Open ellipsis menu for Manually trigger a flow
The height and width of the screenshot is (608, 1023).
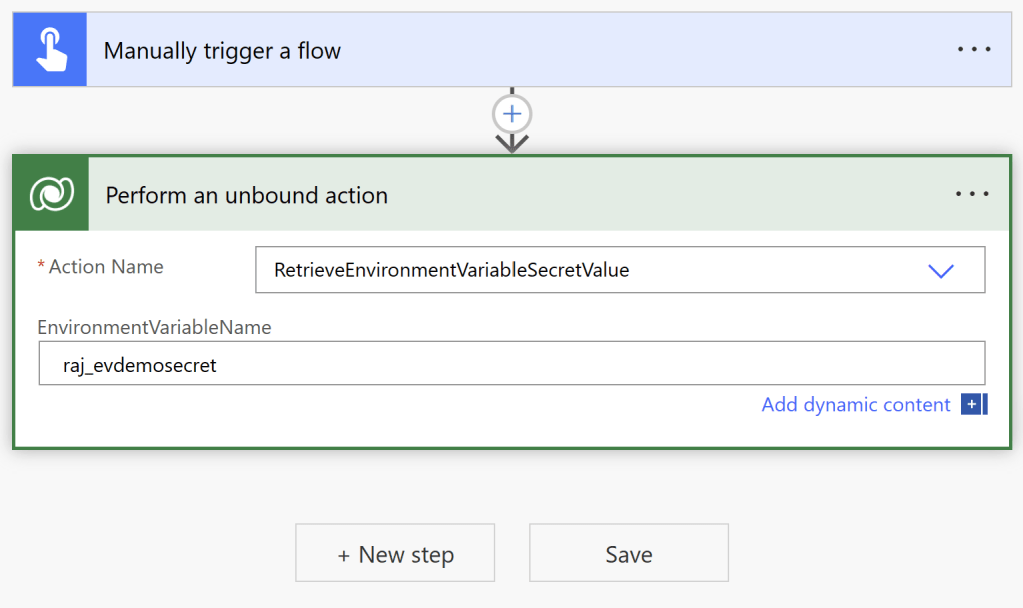[973, 50]
